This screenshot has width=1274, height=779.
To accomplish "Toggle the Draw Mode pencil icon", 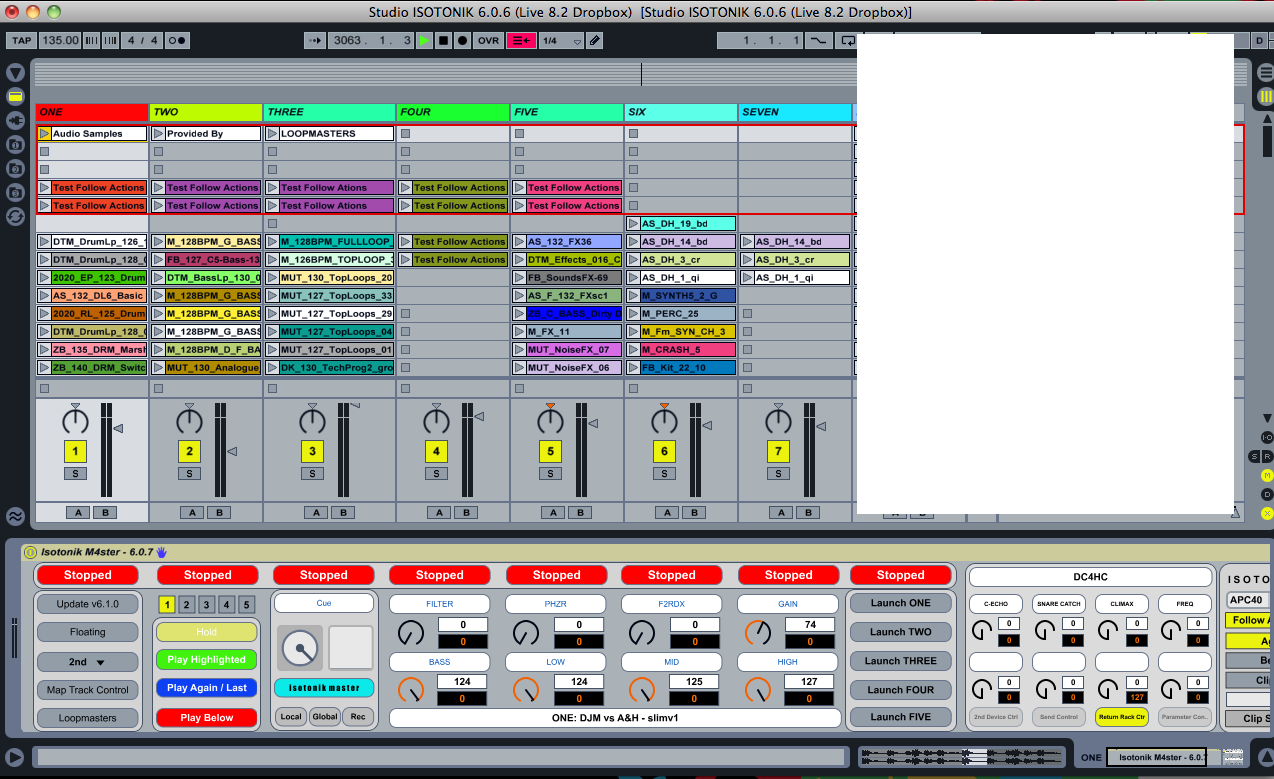I will point(595,40).
